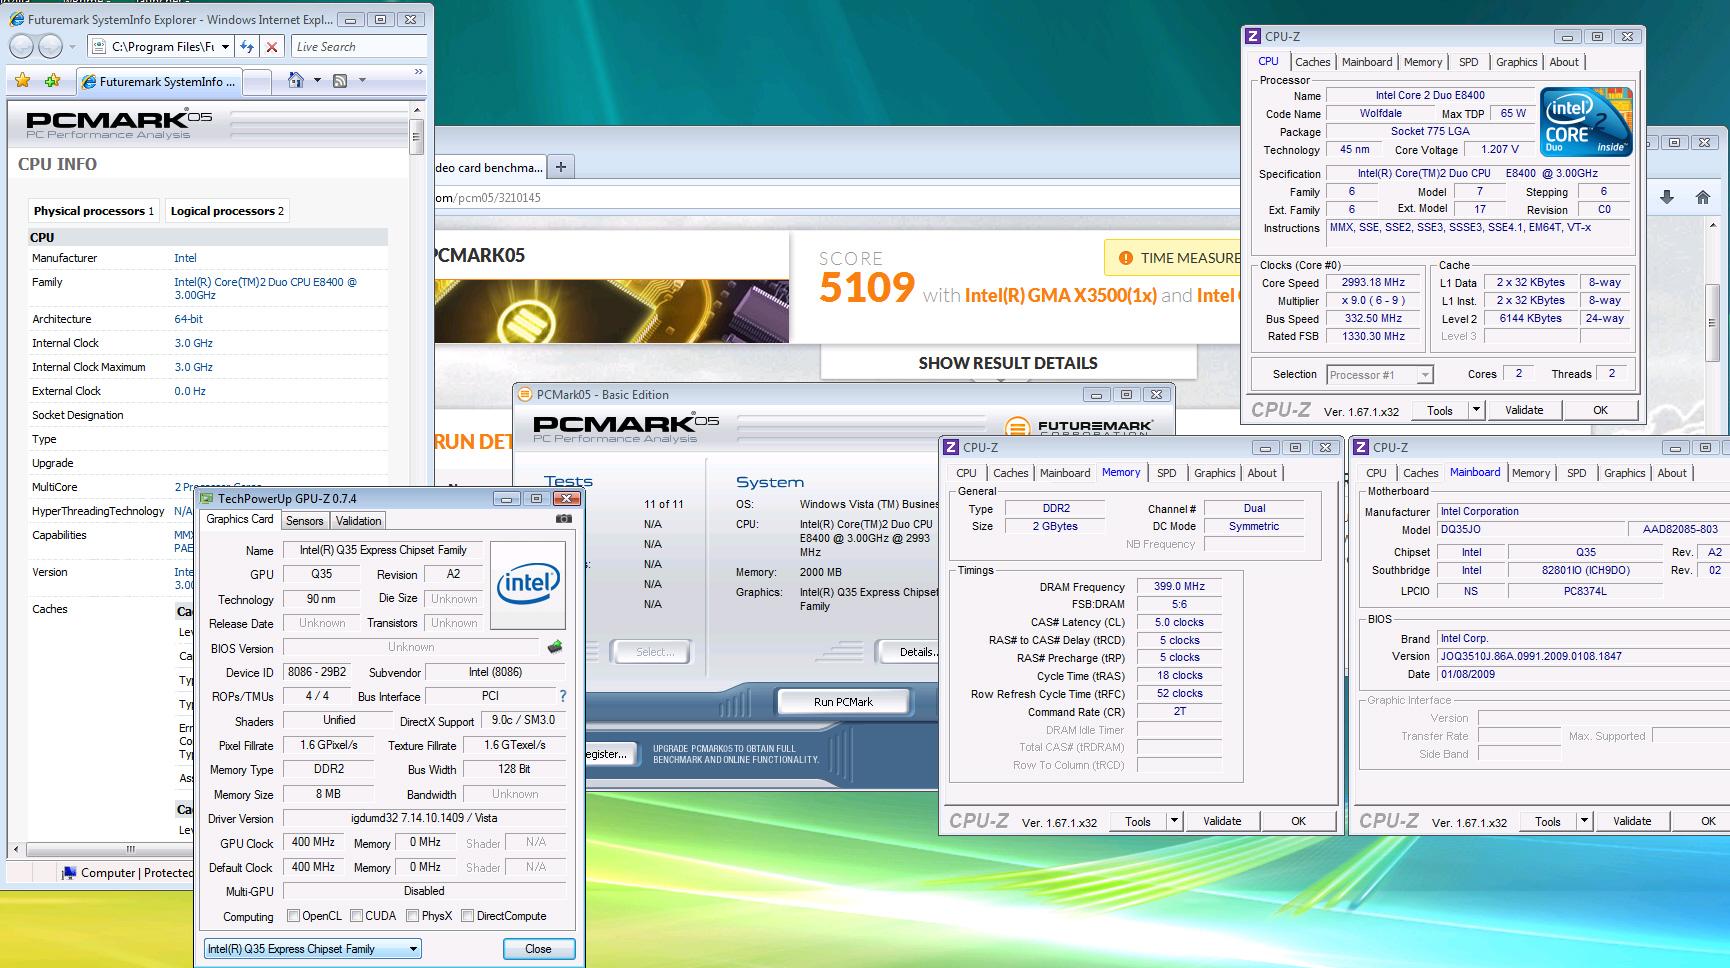Screen dimensions: 1730x968
Task: Click Validate in CPU-Z Memory window
Action: (x=1221, y=821)
